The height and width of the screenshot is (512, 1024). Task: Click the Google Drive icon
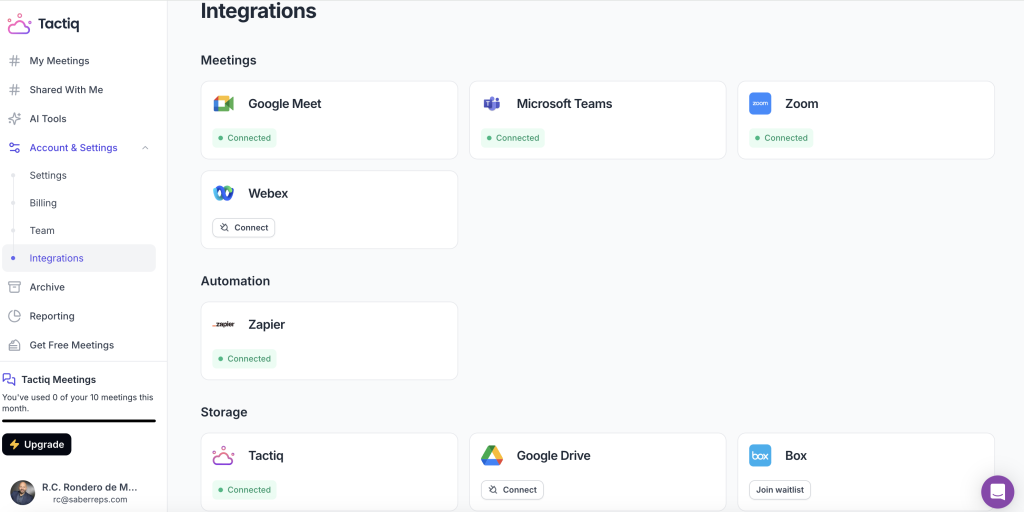tap(492, 456)
